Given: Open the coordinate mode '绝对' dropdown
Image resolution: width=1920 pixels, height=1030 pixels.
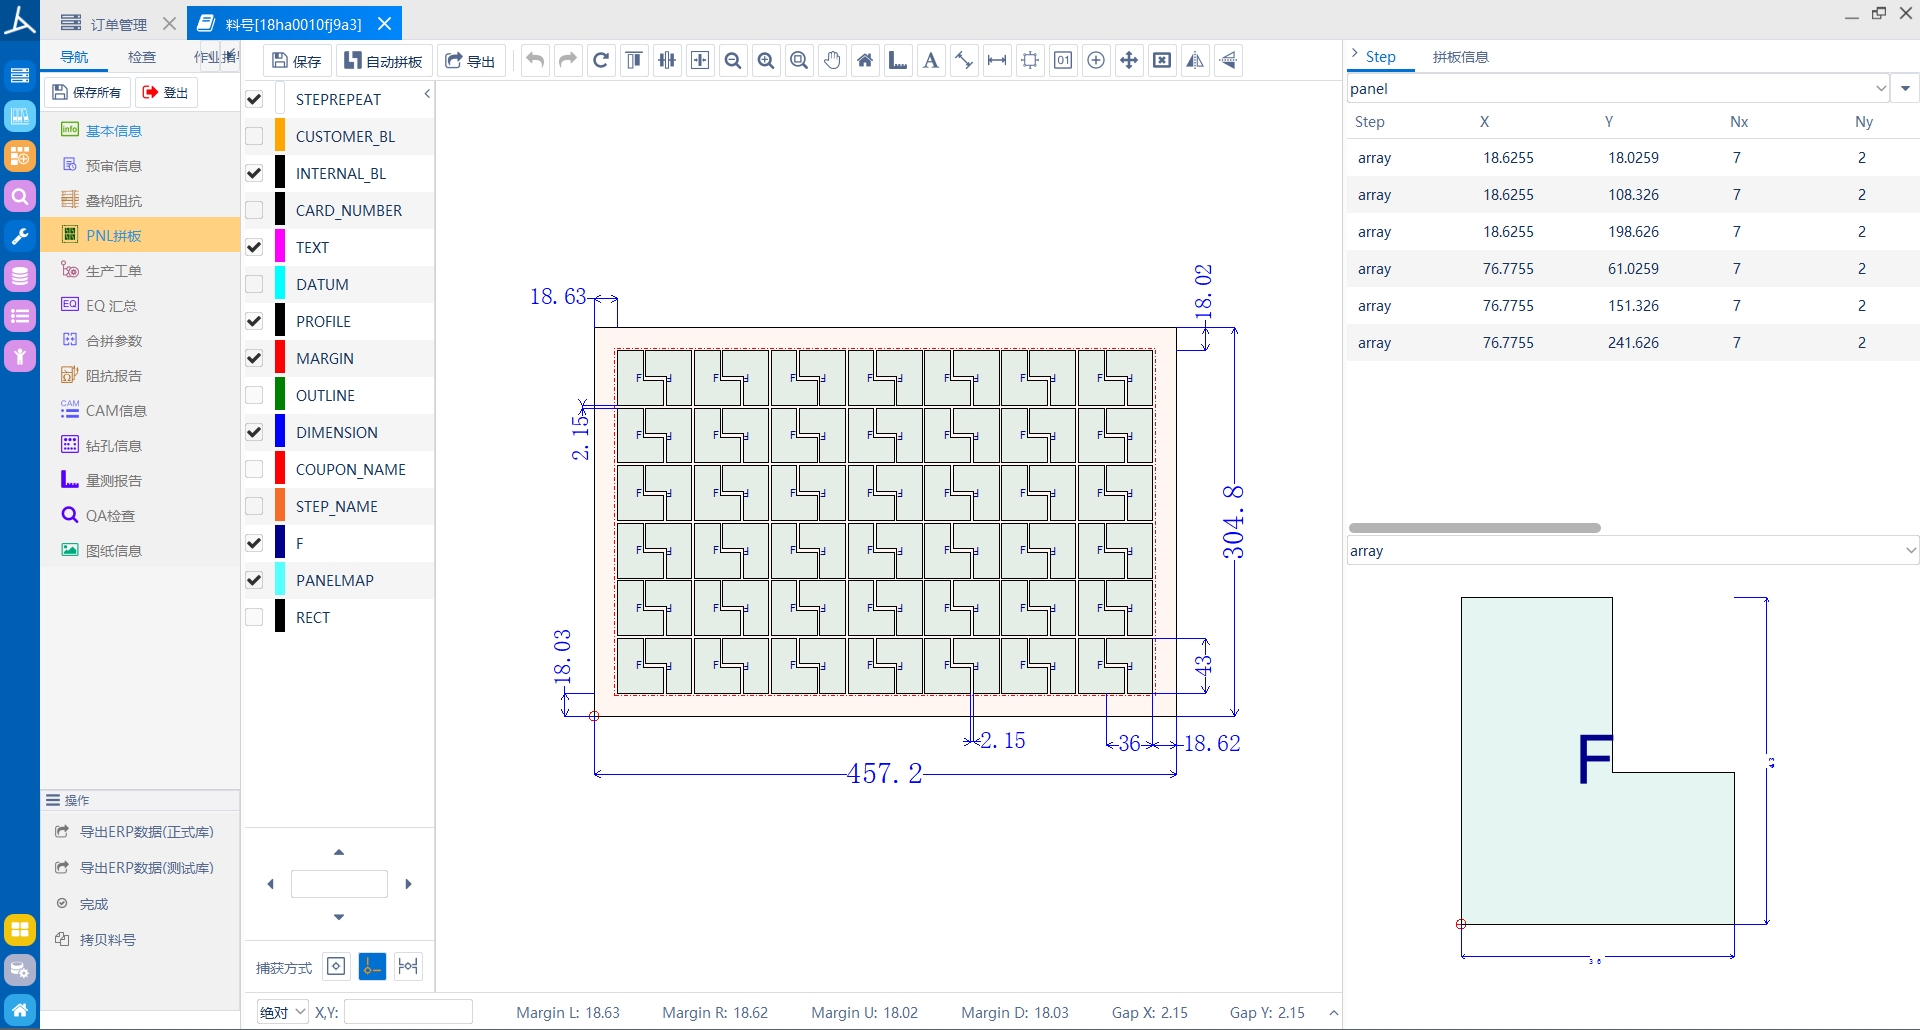Looking at the screenshot, I should (x=283, y=1012).
